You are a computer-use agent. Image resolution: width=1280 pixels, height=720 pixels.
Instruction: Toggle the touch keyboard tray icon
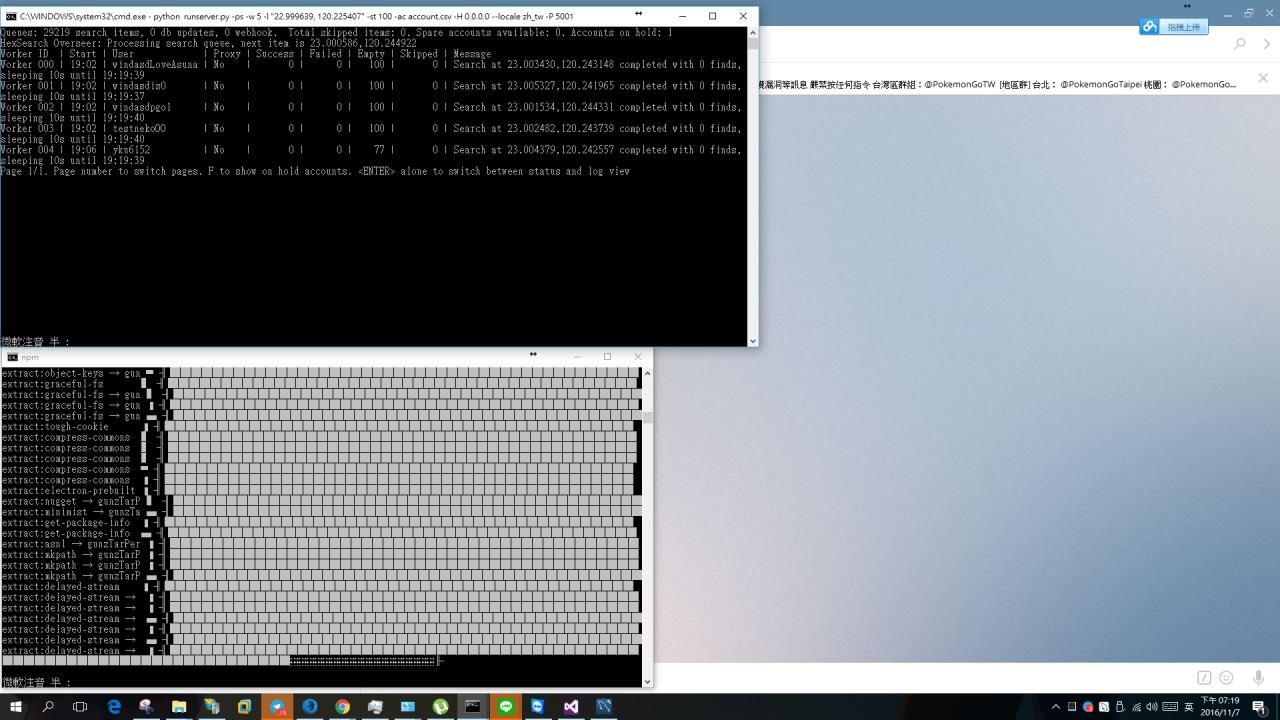click(x=1170, y=707)
